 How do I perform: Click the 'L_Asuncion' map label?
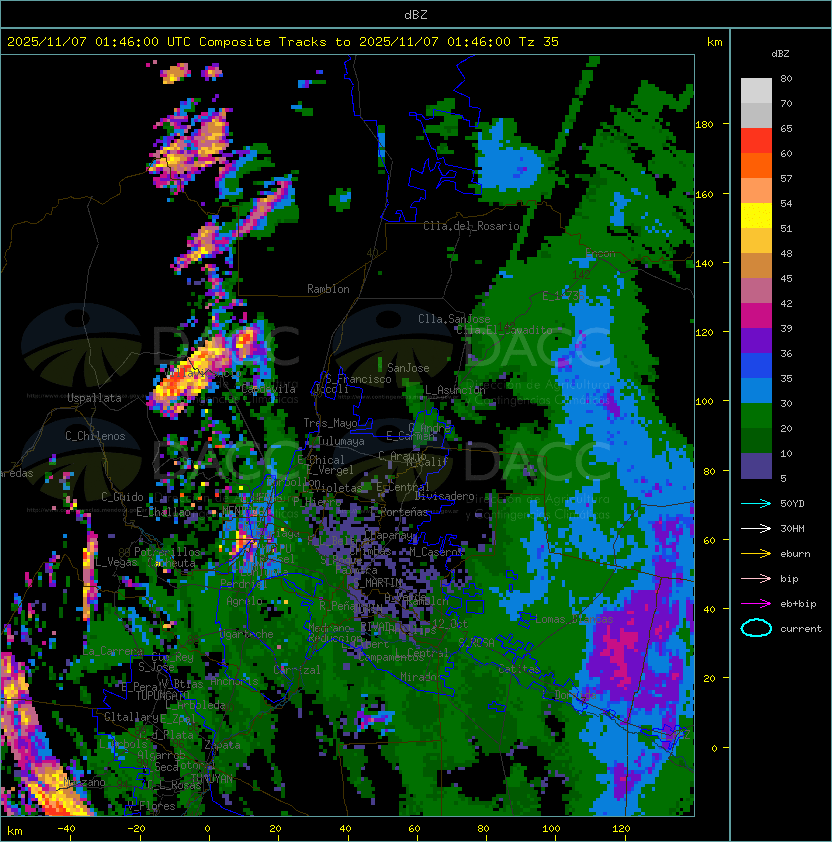click(x=455, y=390)
